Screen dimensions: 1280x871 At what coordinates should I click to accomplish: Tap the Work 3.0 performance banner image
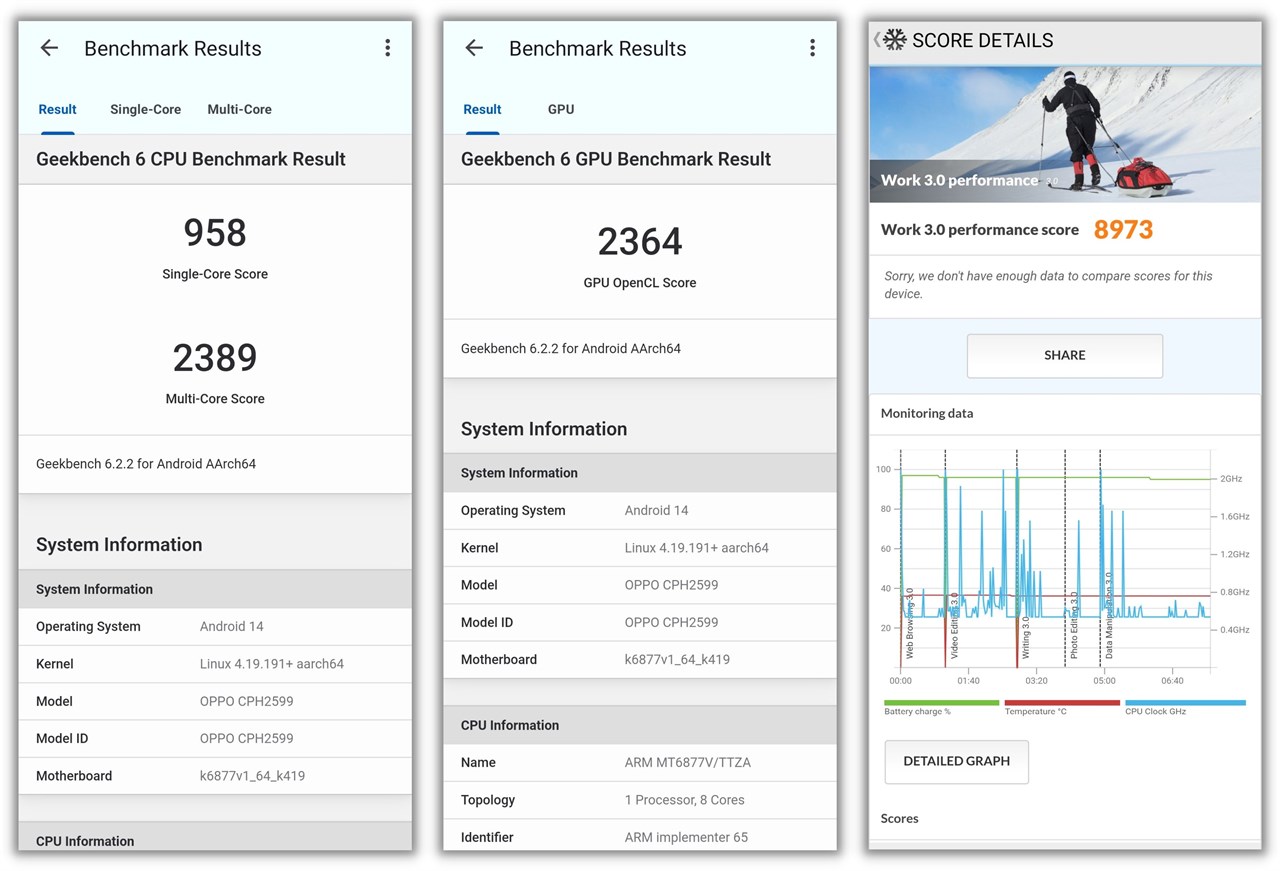[x=1064, y=134]
